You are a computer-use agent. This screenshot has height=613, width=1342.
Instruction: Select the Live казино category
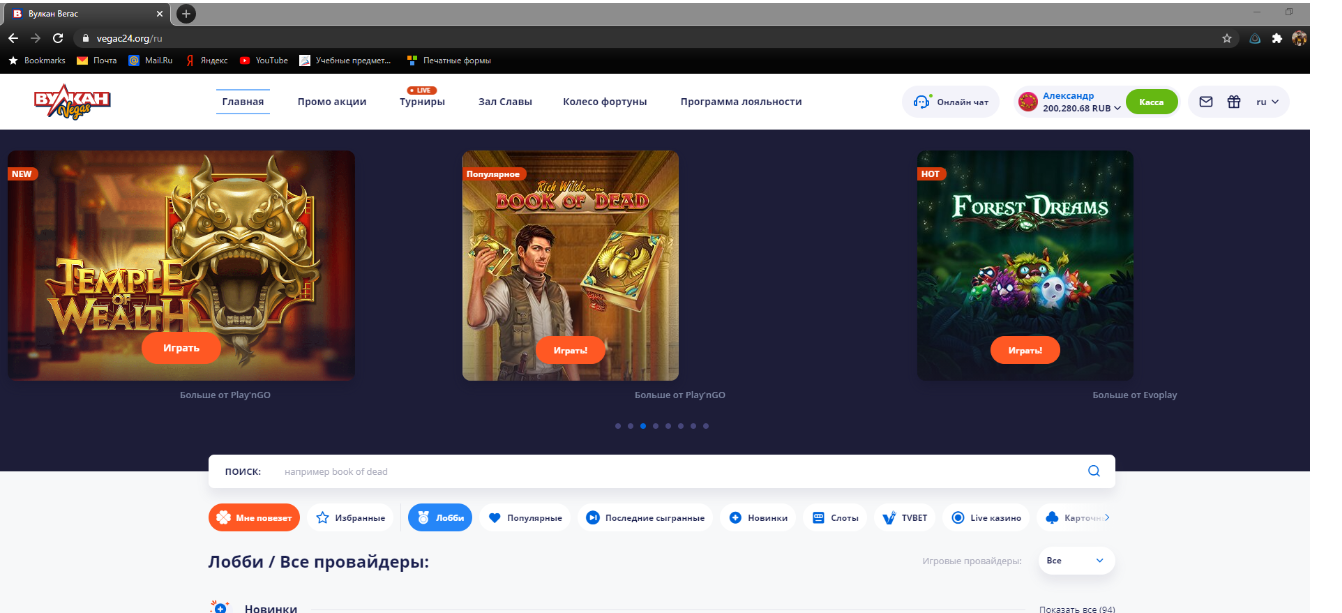point(986,518)
